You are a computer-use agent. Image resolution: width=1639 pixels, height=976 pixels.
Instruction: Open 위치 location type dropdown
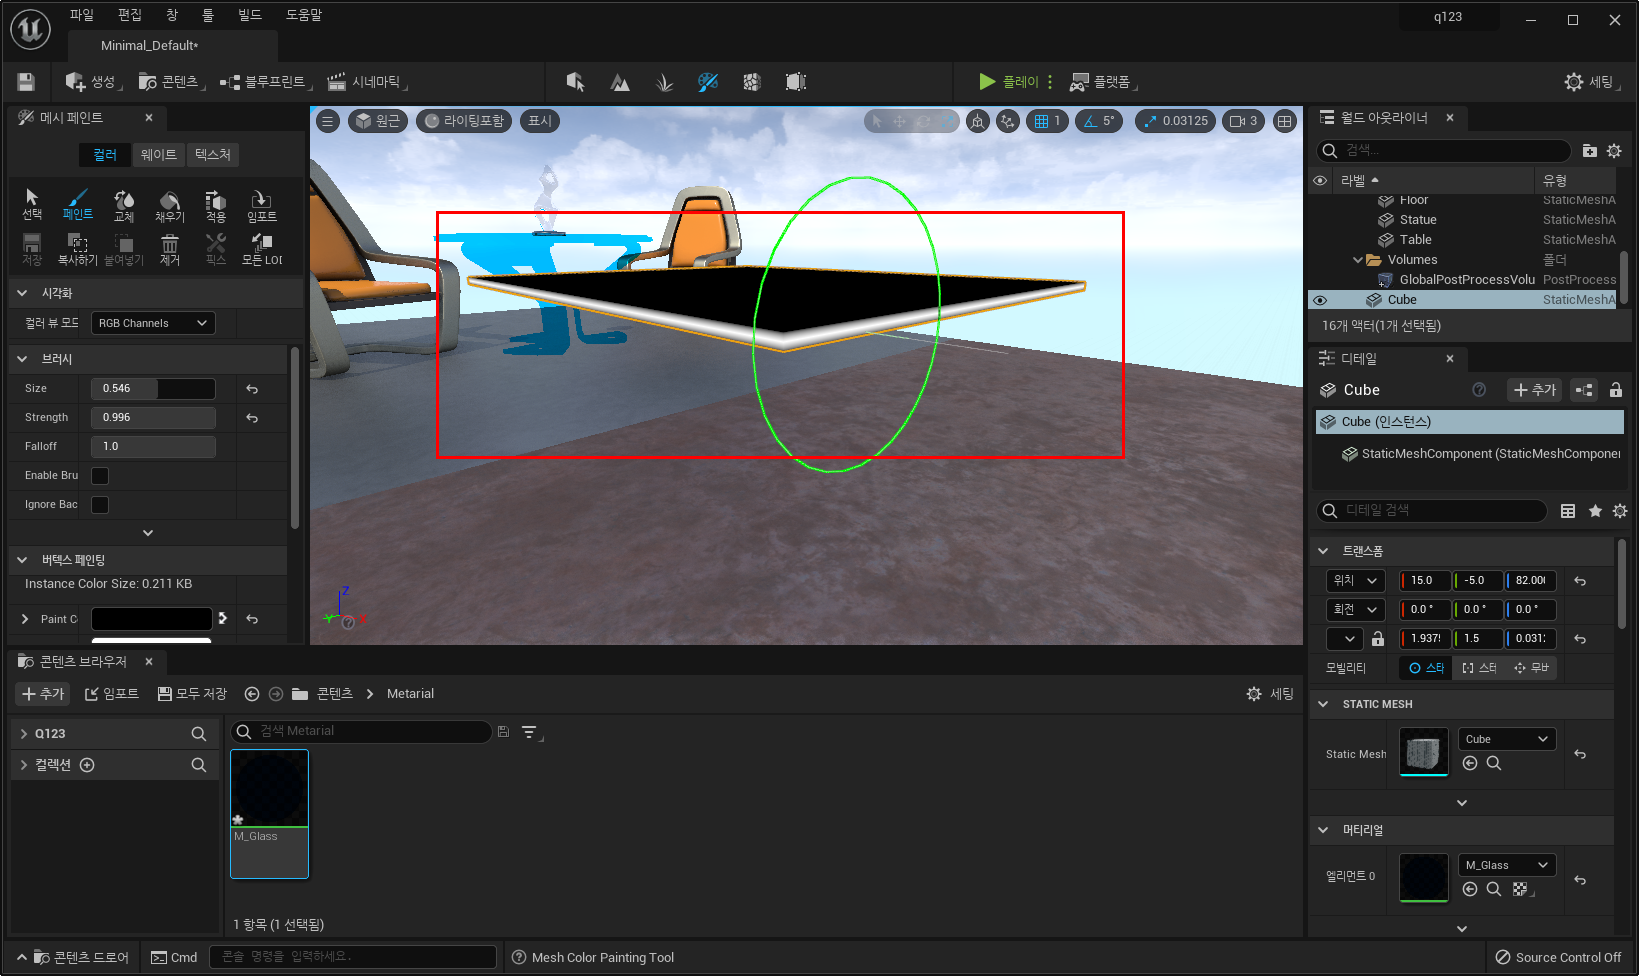1355,580
